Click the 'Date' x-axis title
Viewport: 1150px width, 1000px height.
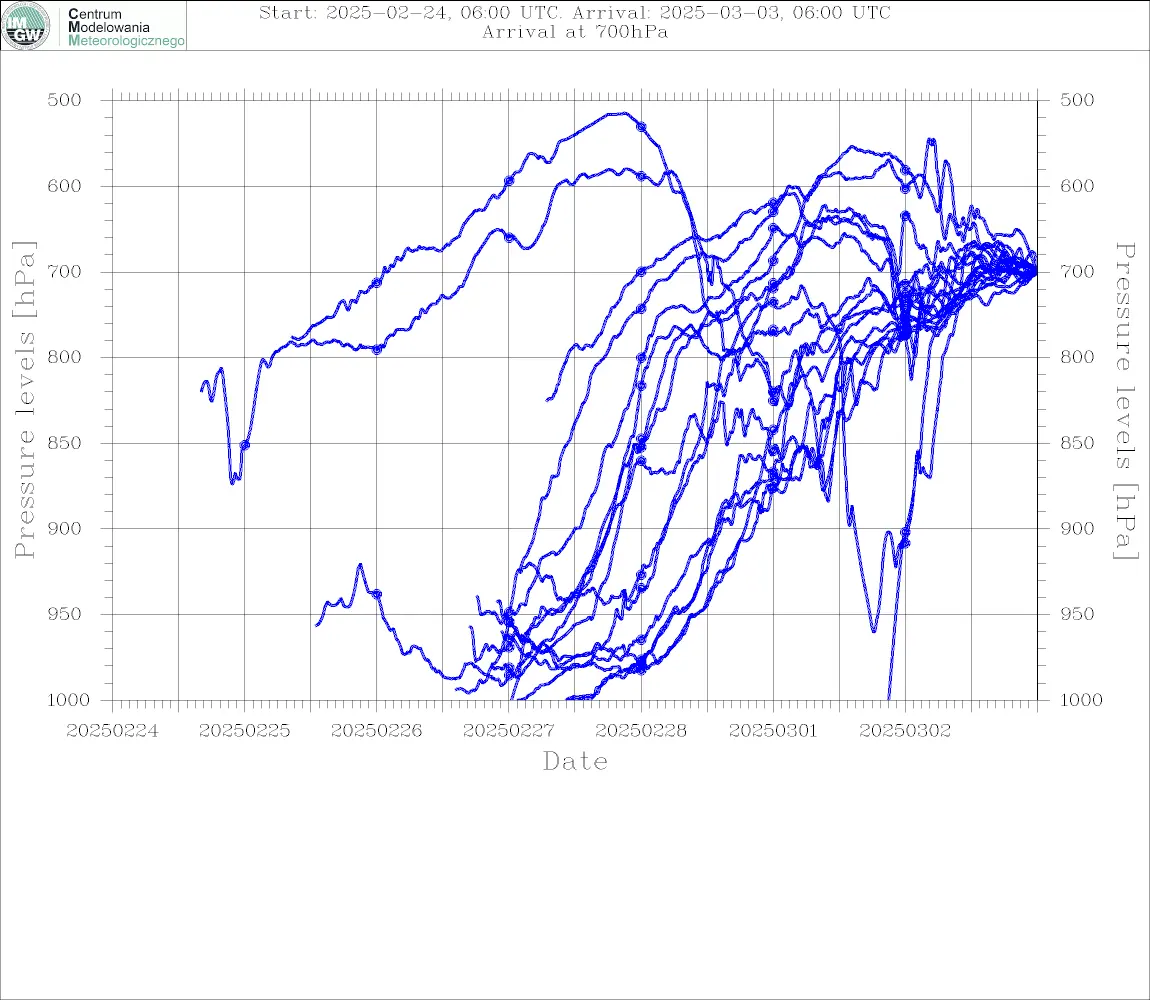coord(575,762)
